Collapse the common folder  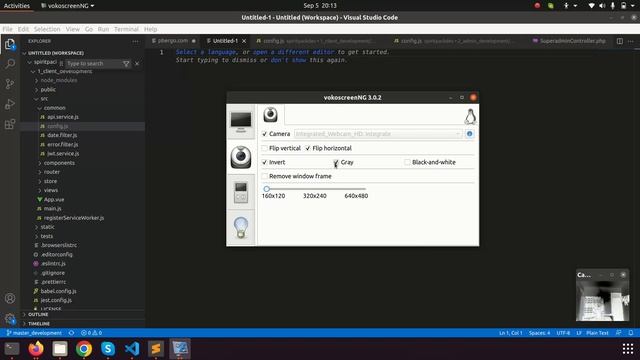(x=54, y=108)
